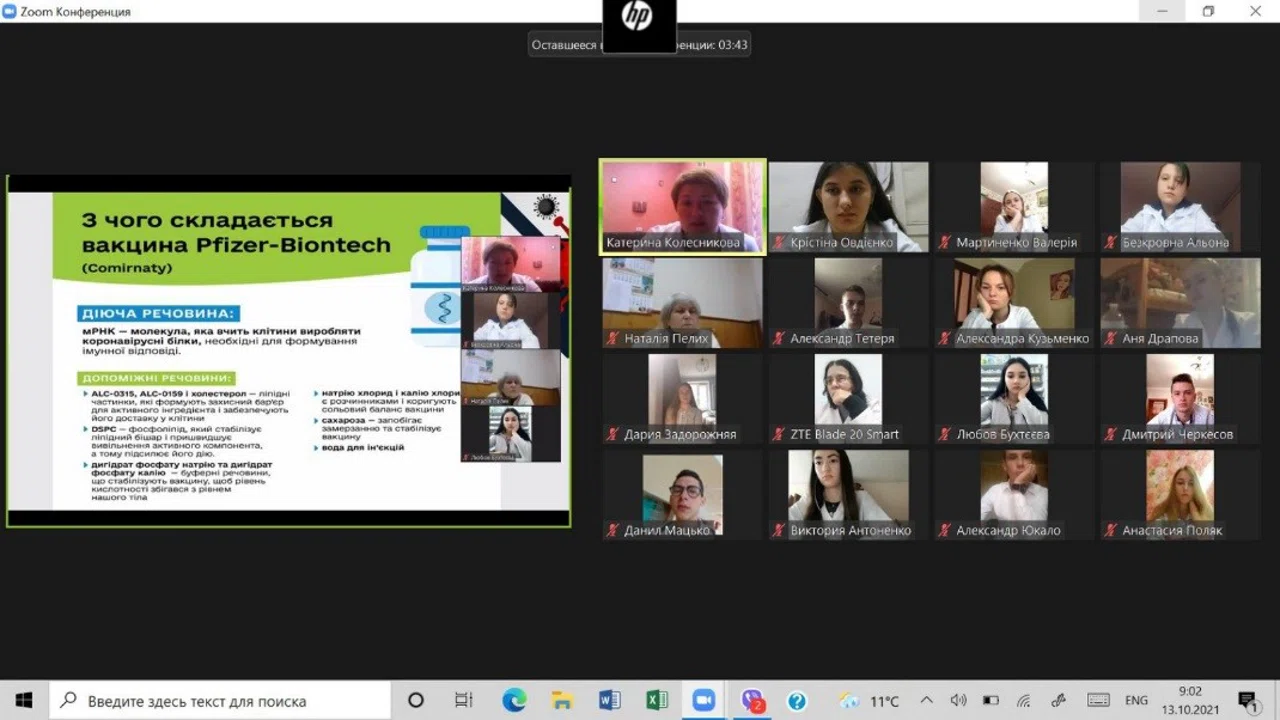Open Cortana circle icon on taskbar
The image size is (1280, 720).
pyautogui.click(x=416, y=700)
